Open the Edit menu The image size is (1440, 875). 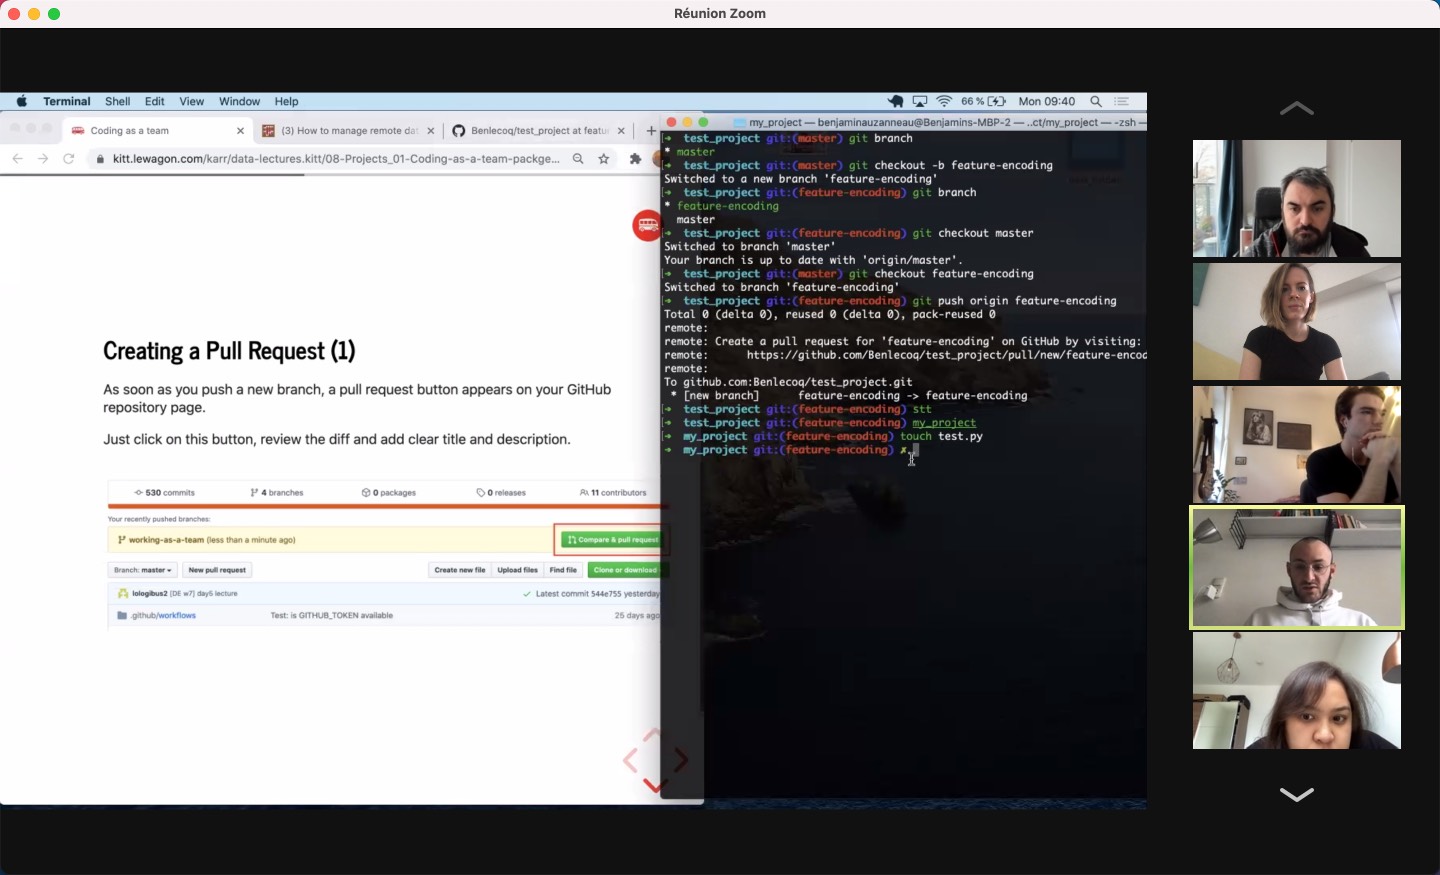pos(154,101)
